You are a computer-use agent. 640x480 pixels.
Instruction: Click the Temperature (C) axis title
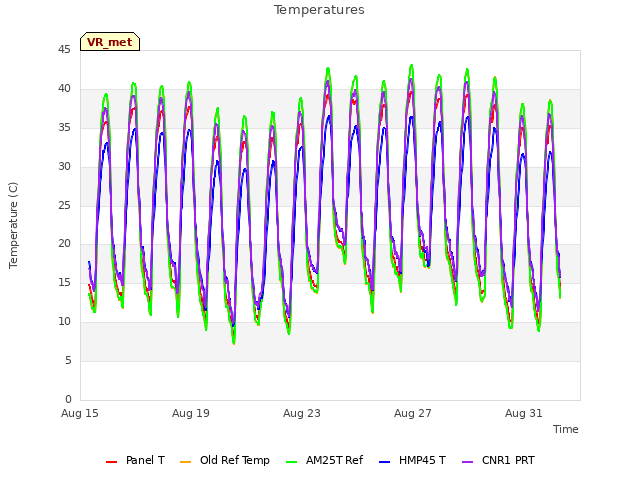[13, 225]
